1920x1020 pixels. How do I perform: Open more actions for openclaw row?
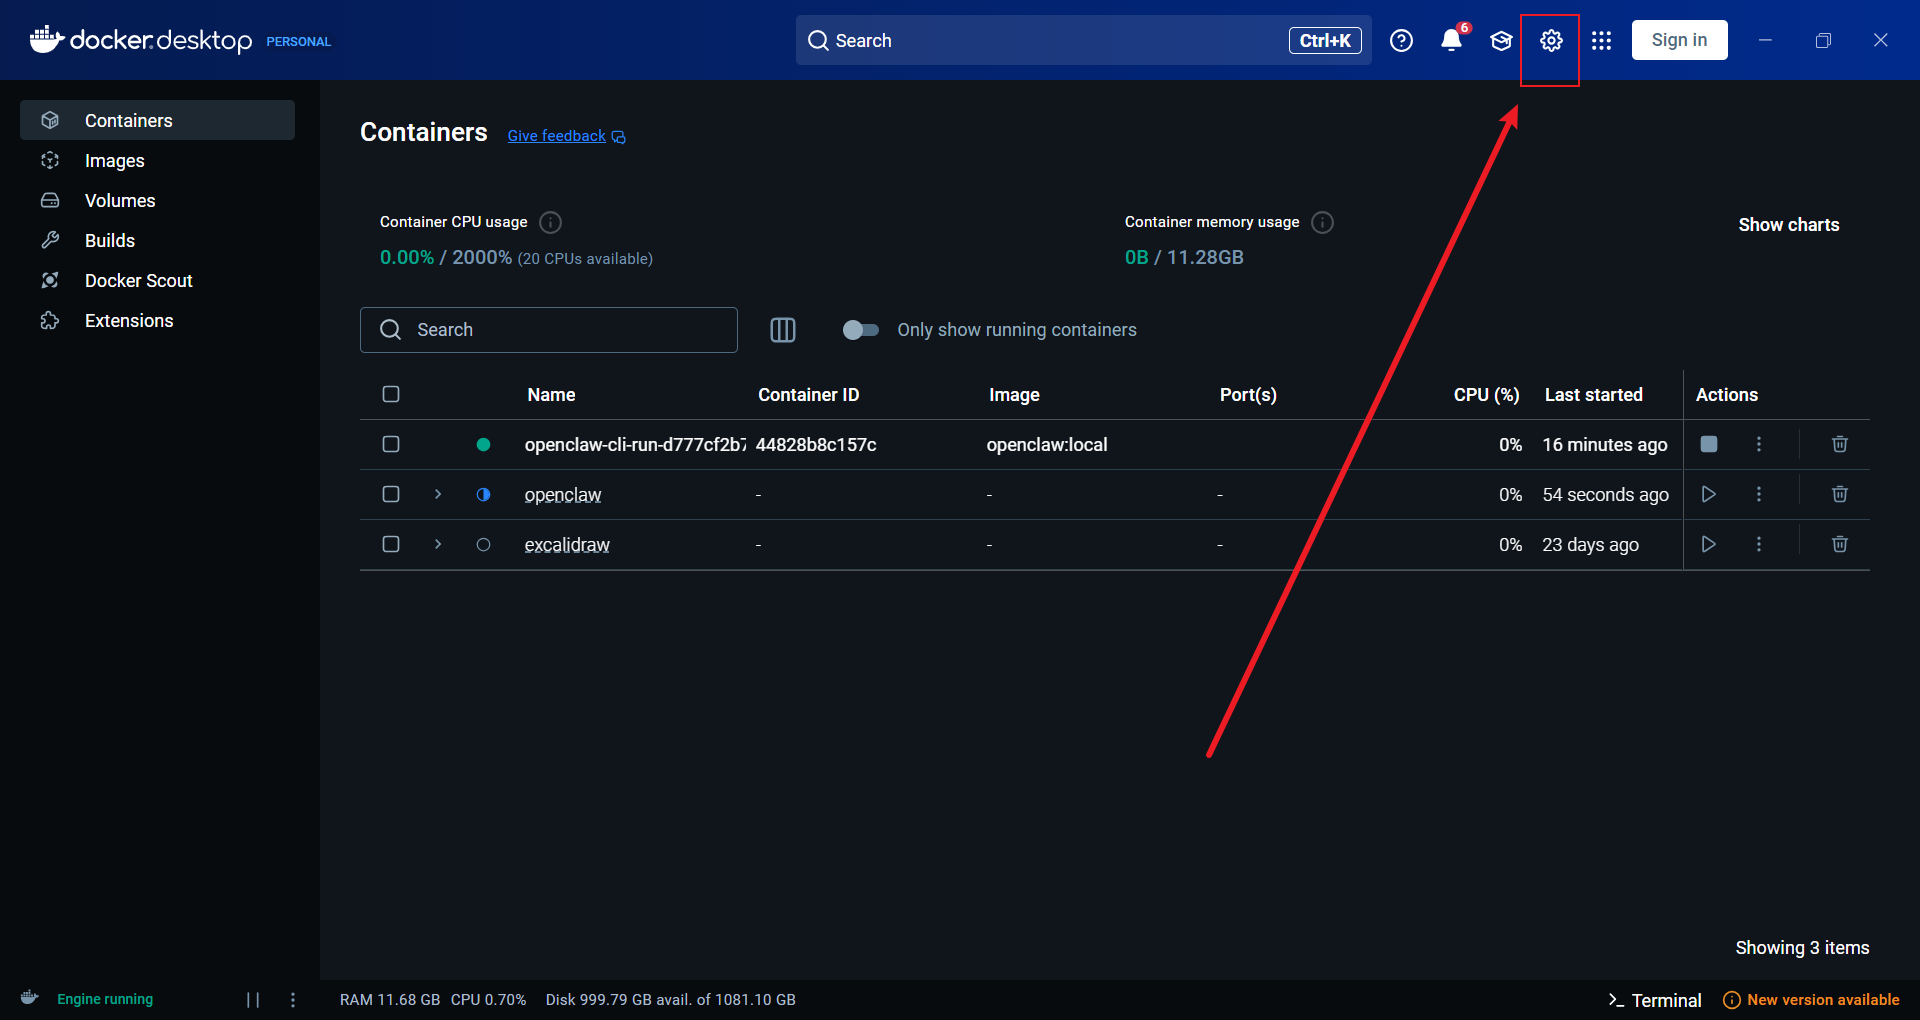click(x=1759, y=494)
